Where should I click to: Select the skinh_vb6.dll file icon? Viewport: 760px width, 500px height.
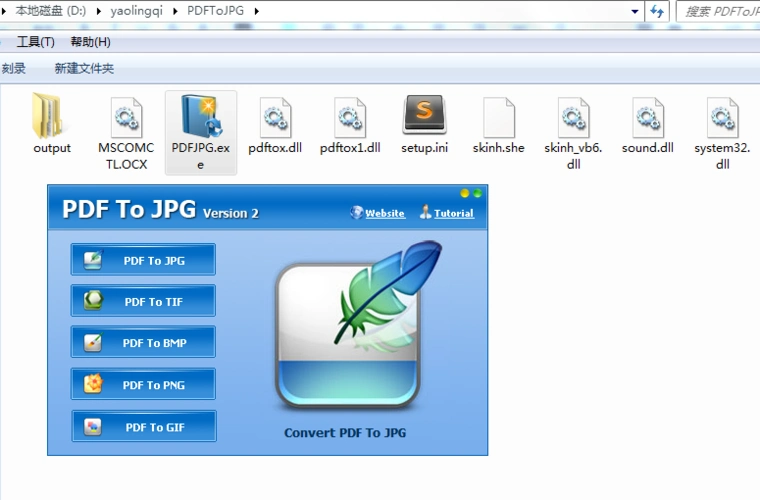pyautogui.click(x=573, y=117)
